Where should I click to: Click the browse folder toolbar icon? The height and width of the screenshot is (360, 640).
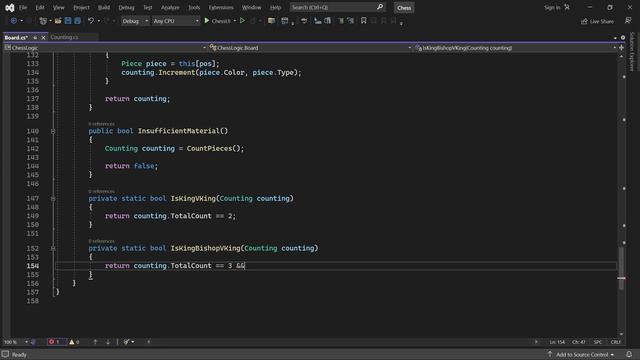(x=271, y=20)
